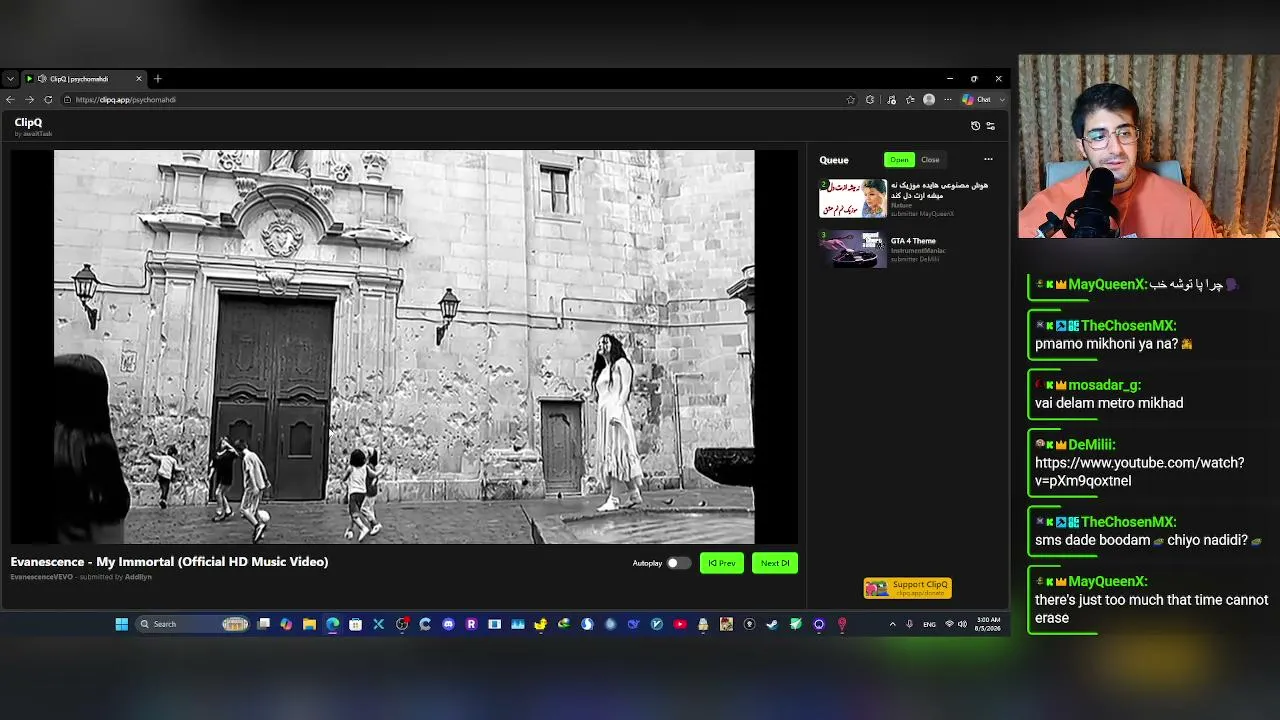Screen dimensions: 1280x720
Task: Set the queue to Open
Action: [x=899, y=160]
